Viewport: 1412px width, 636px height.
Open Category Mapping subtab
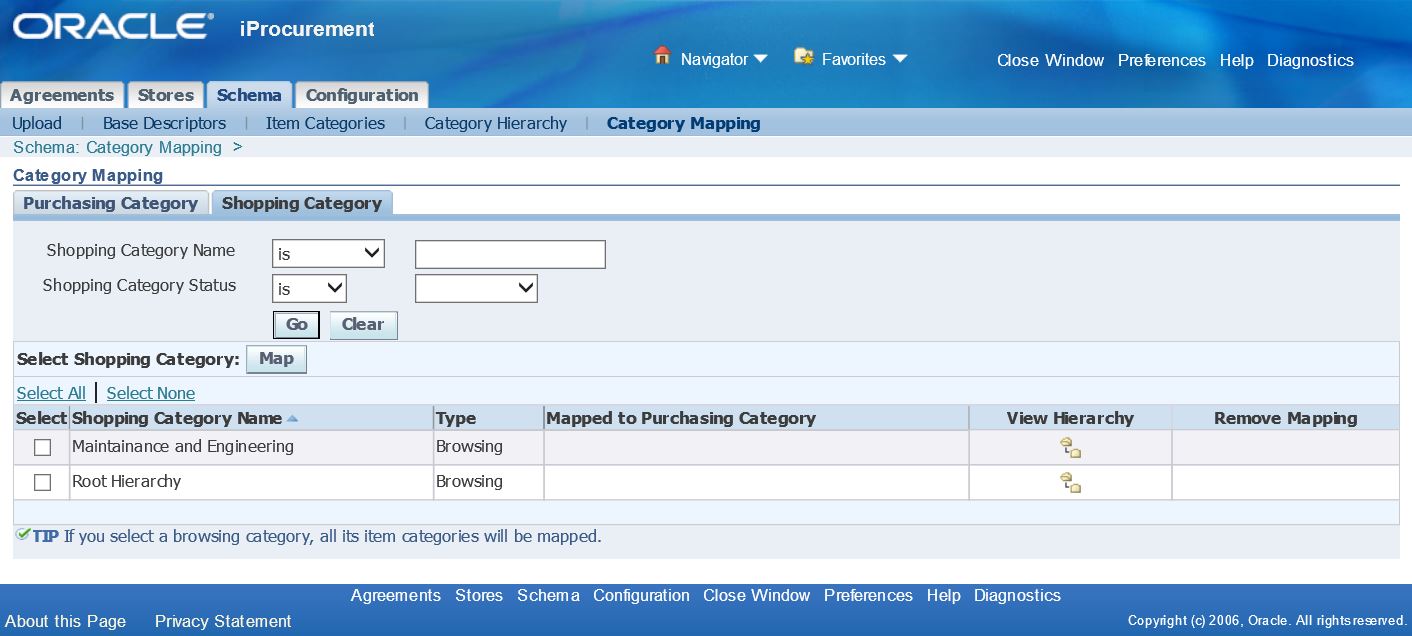click(683, 123)
